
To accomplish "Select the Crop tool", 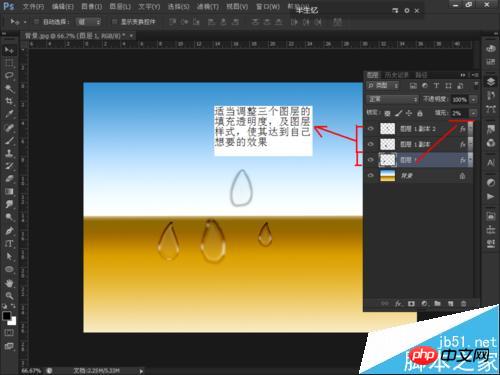I will click(x=9, y=101).
